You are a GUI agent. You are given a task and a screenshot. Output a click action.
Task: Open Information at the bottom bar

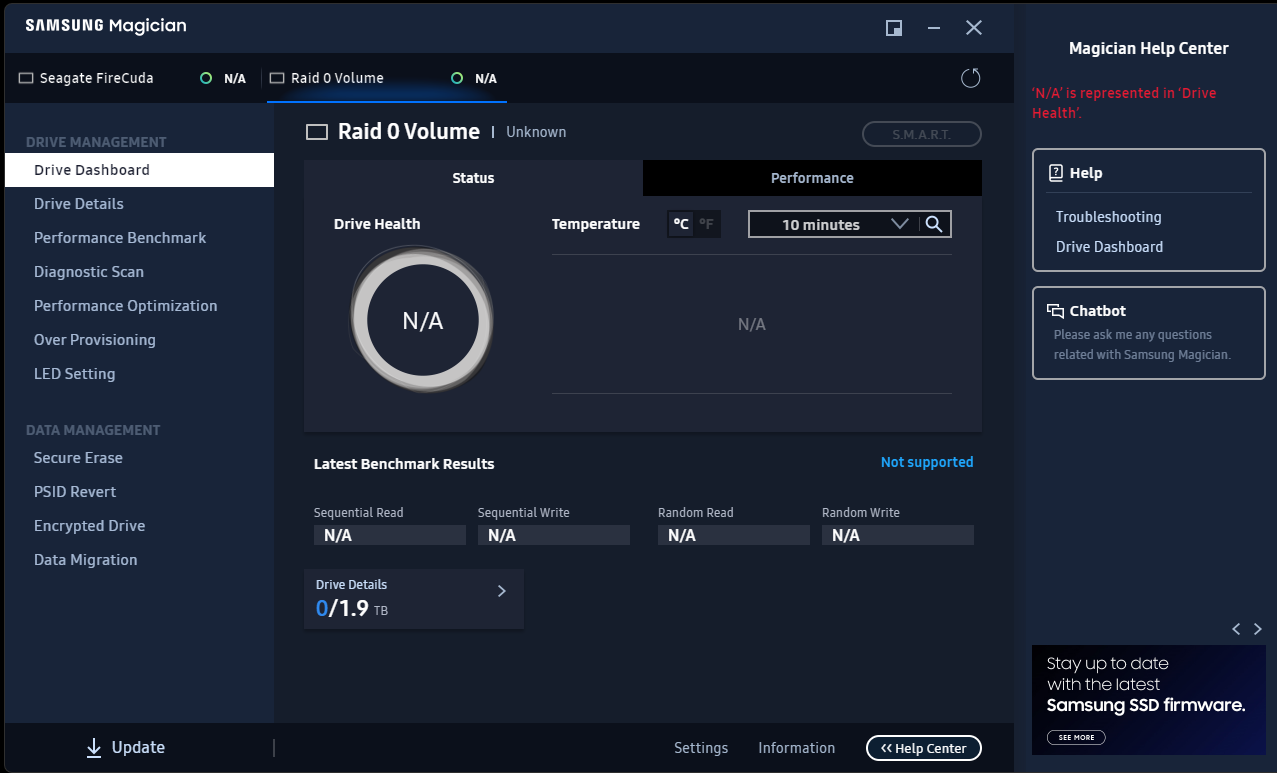(797, 748)
